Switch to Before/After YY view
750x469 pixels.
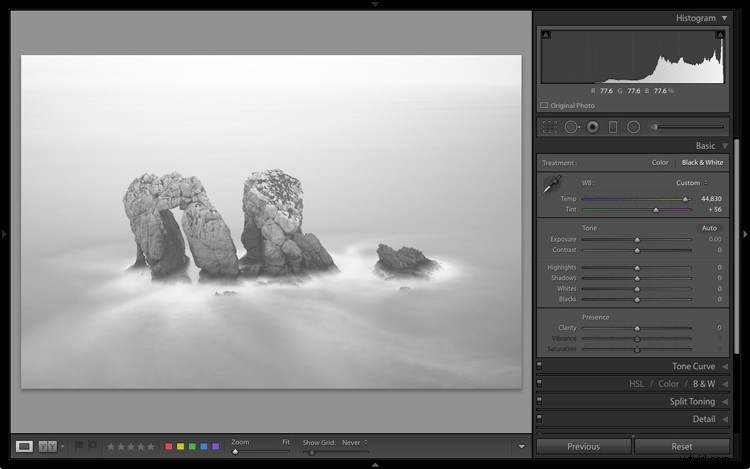pos(47,446)
